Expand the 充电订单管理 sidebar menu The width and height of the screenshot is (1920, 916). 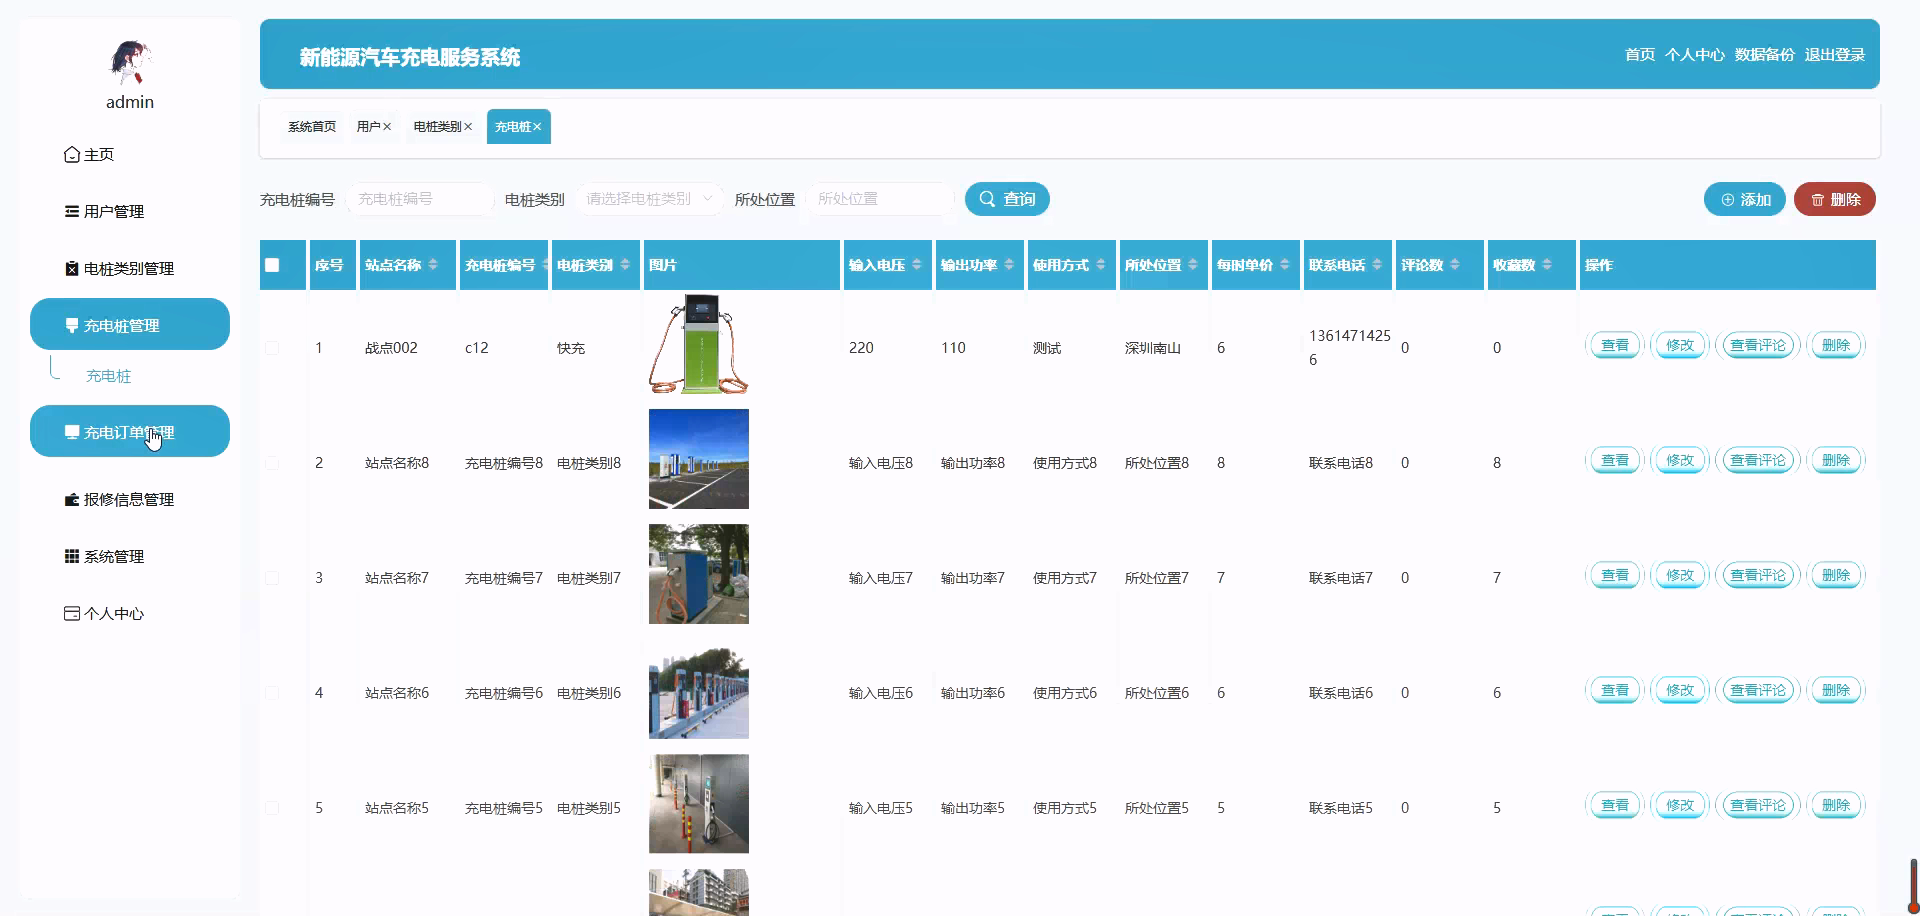(x=130, y=431)
